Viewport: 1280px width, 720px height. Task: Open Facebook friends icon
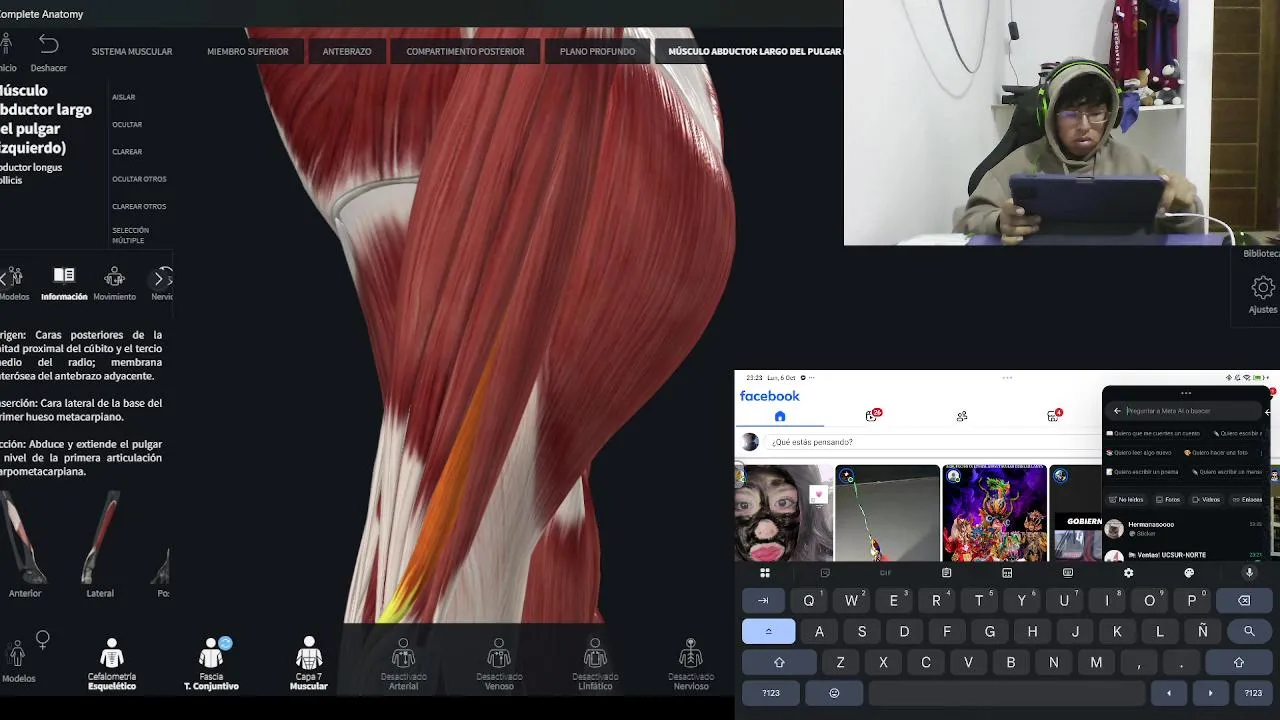click(962, 416)
